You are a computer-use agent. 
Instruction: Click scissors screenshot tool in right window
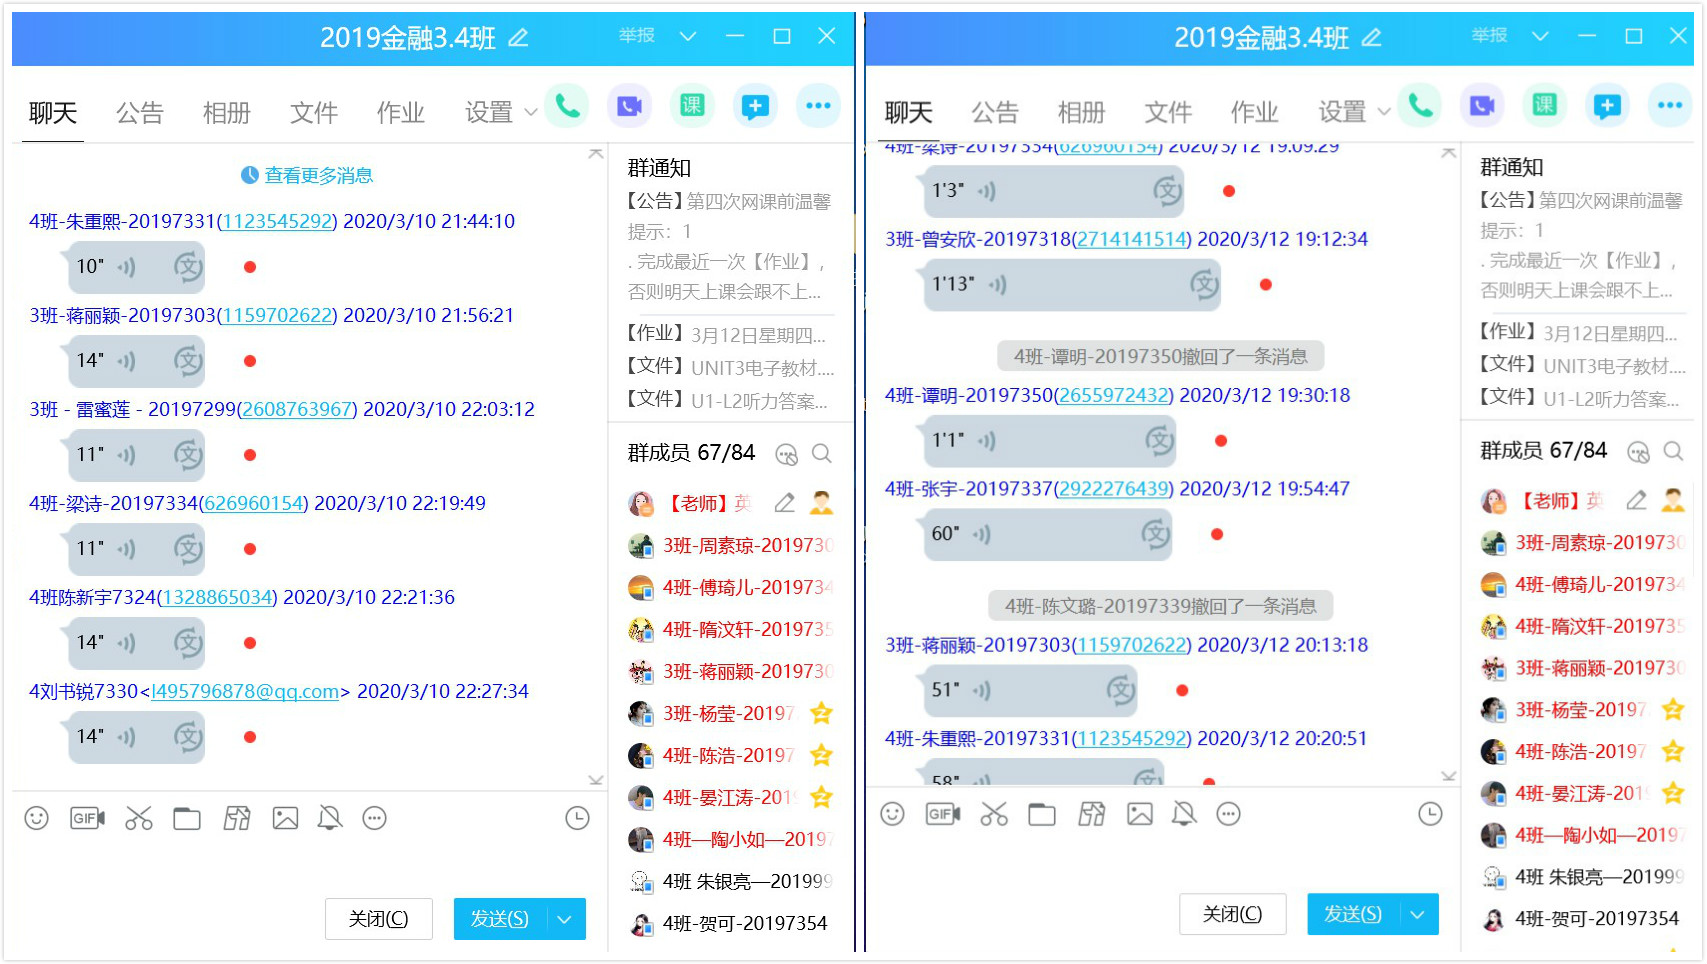pos(993,815)
